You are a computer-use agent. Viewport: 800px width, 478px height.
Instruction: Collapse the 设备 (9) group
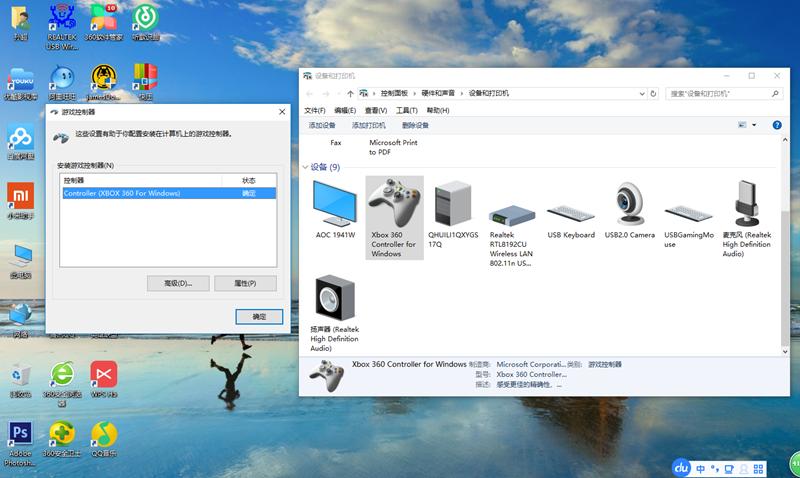305,167
